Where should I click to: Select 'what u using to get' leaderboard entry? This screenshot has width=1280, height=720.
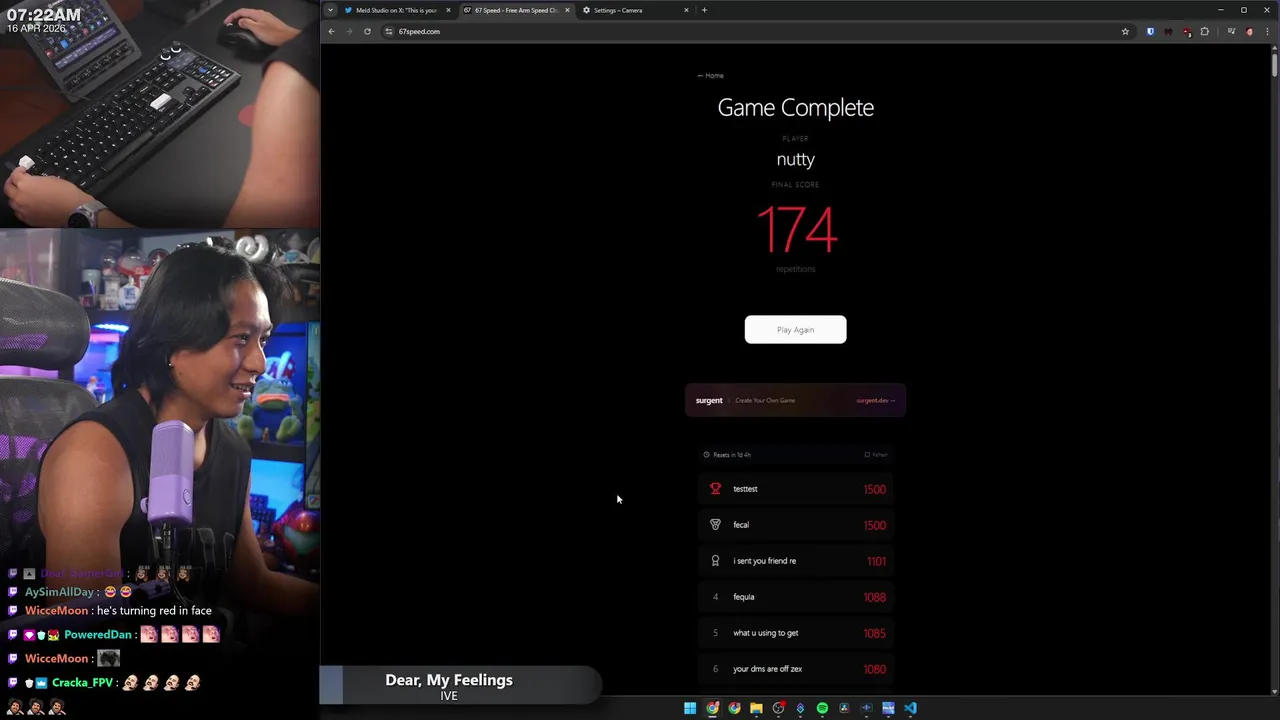click(x=796, y=633)
